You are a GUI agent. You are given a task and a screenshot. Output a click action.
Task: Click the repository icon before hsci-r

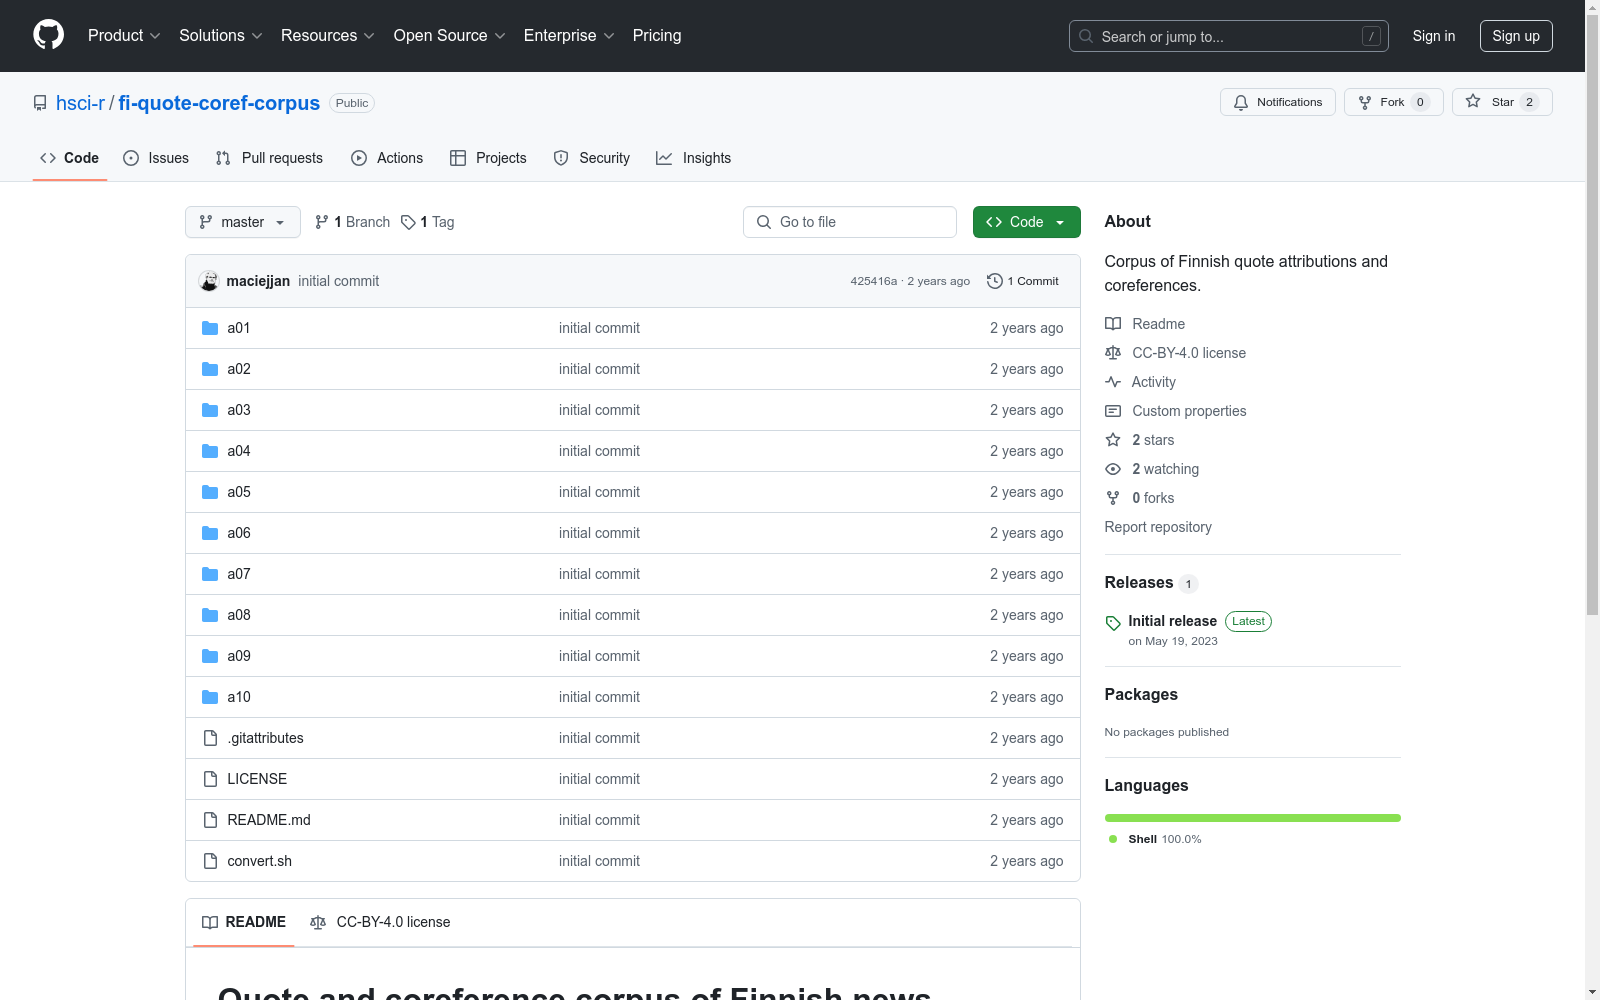pyautogui.click(x=40, y=103)
